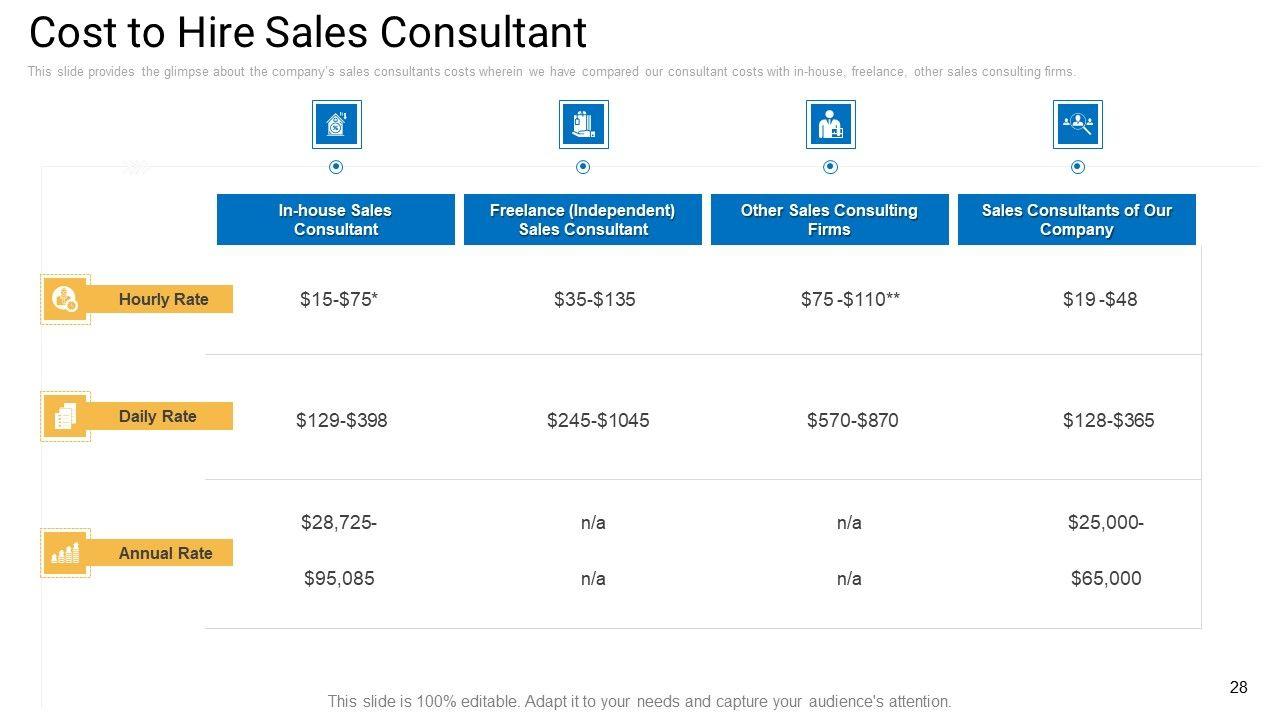Select the $245-$1045 daily rate cell
The height and width of the screenshot is (720, 1280).
pyautogui.click(x=598, y=421)
